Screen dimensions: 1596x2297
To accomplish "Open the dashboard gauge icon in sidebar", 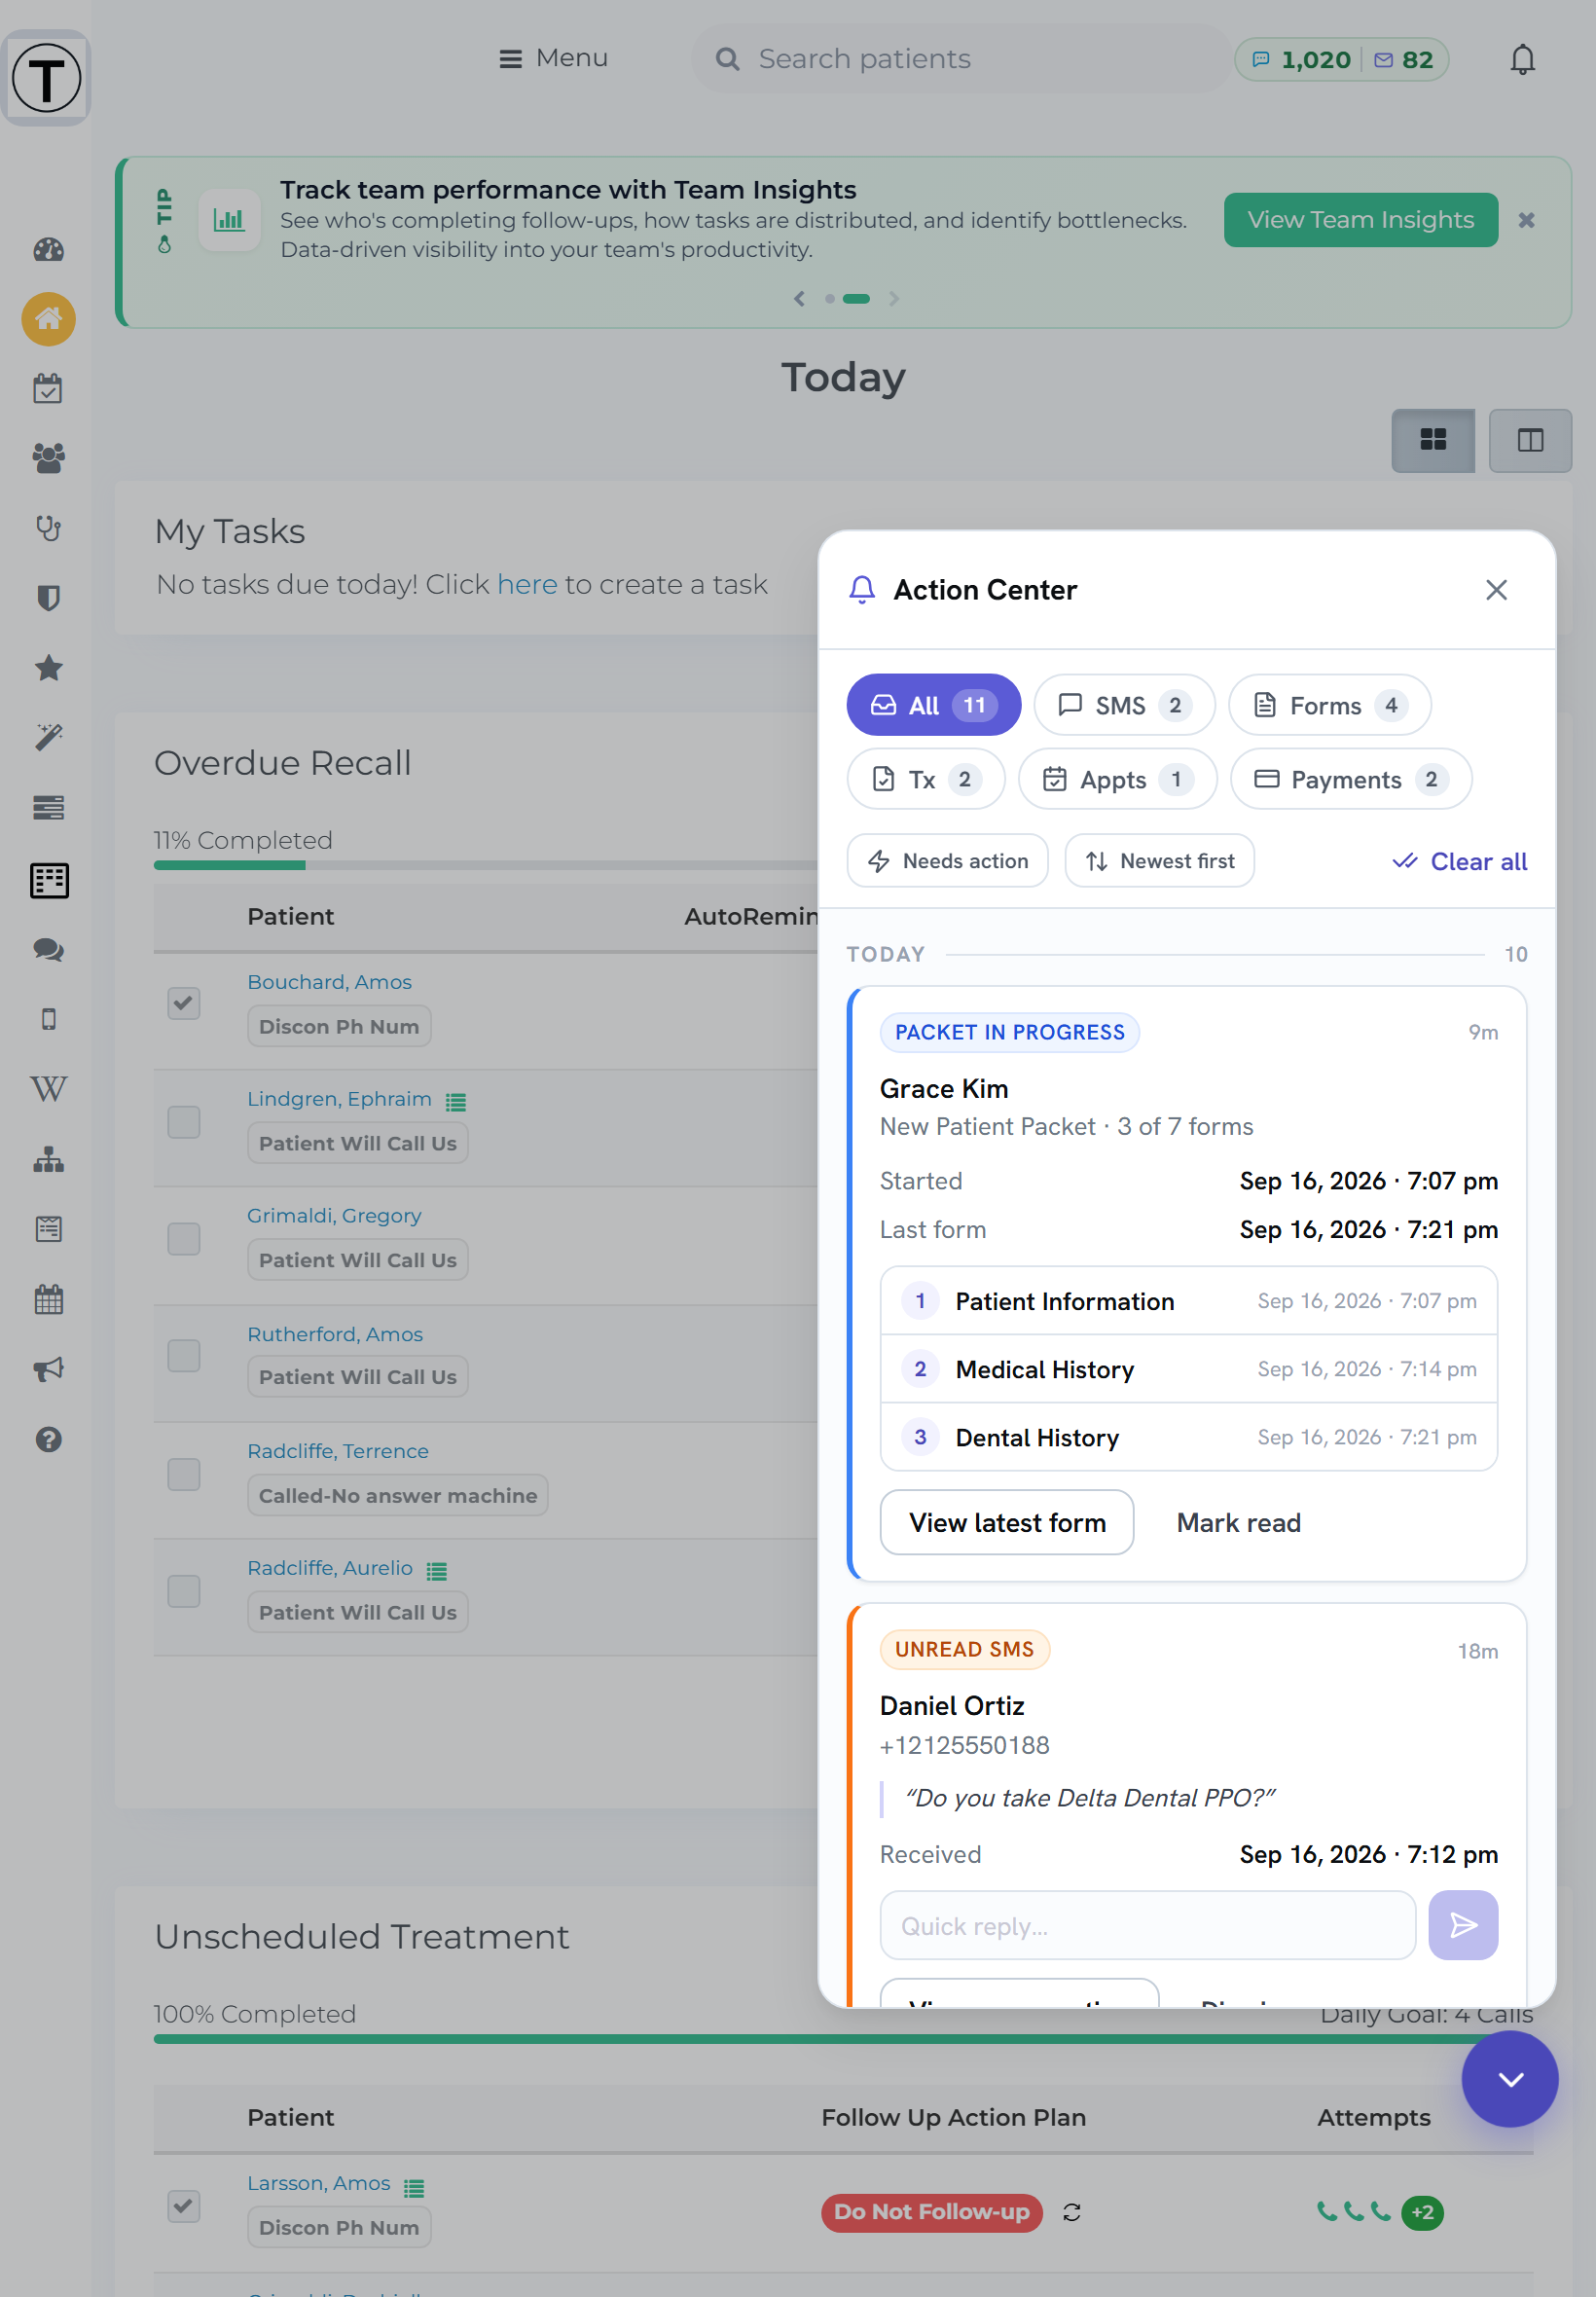I will 48,249.
